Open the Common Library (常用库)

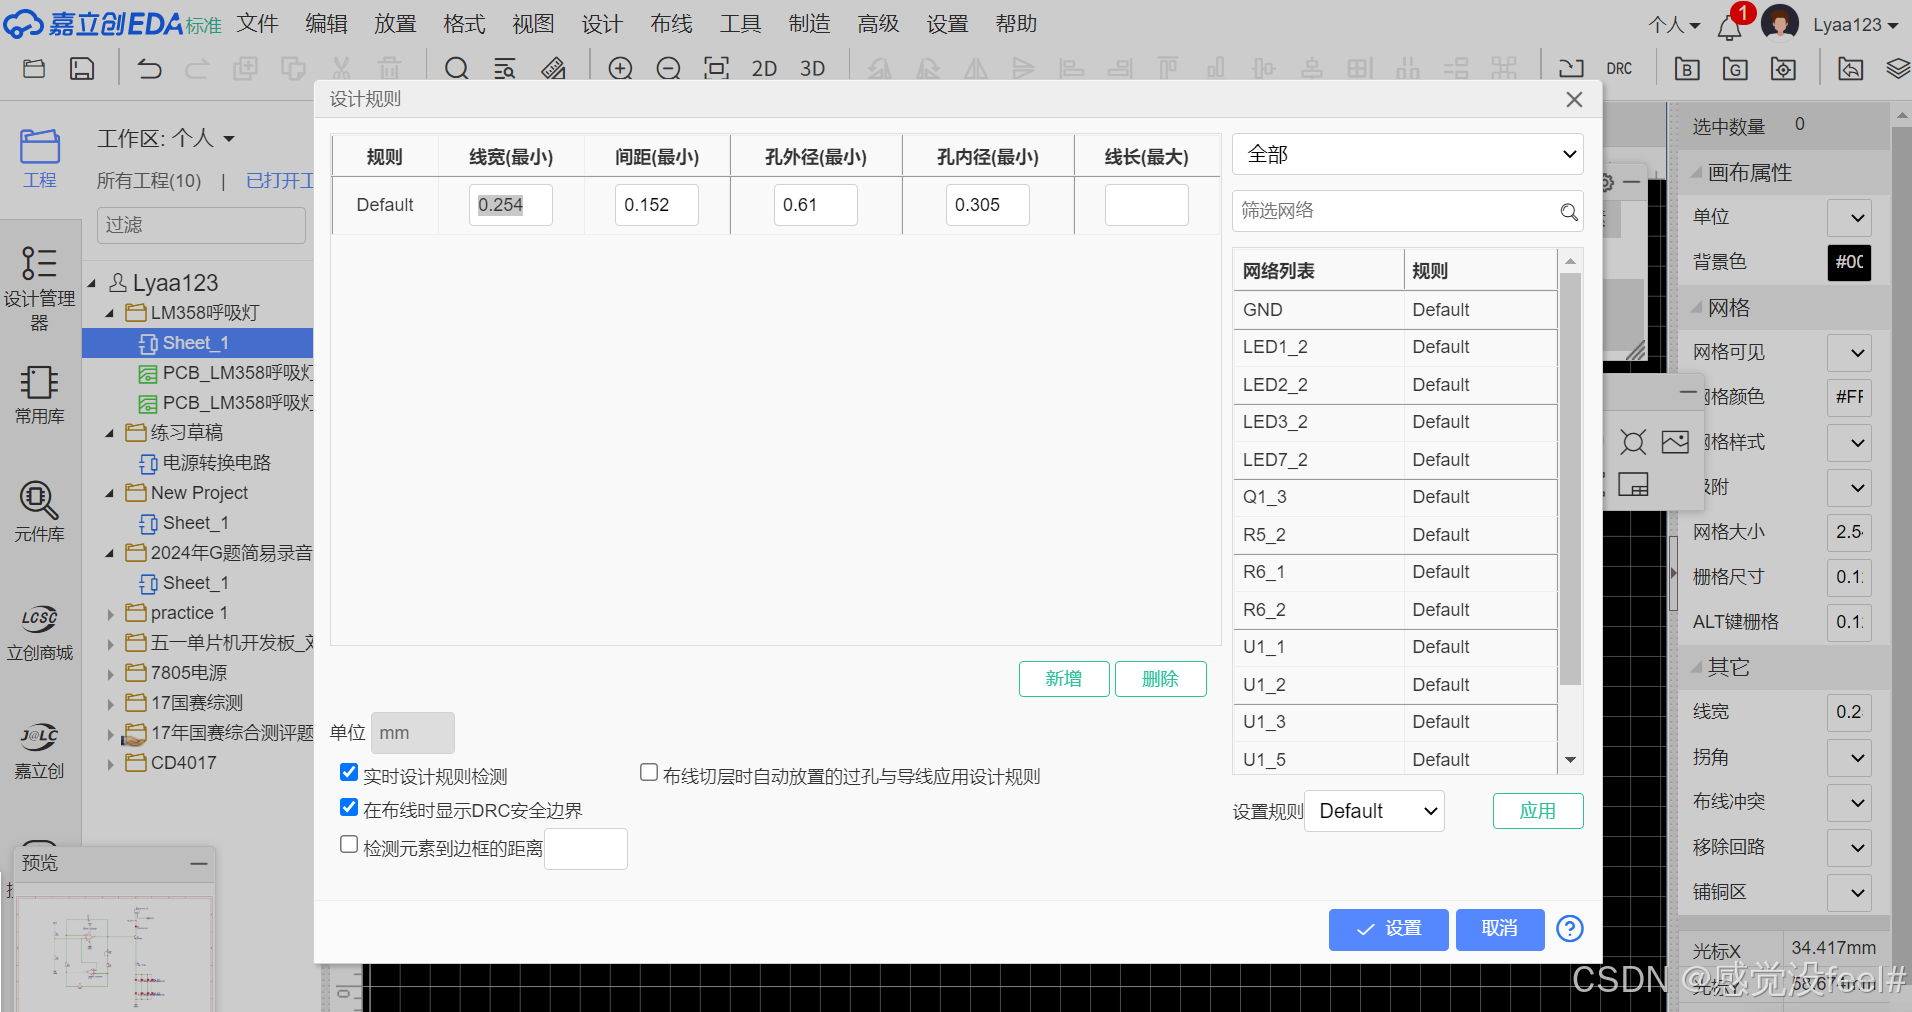(40, 394)
